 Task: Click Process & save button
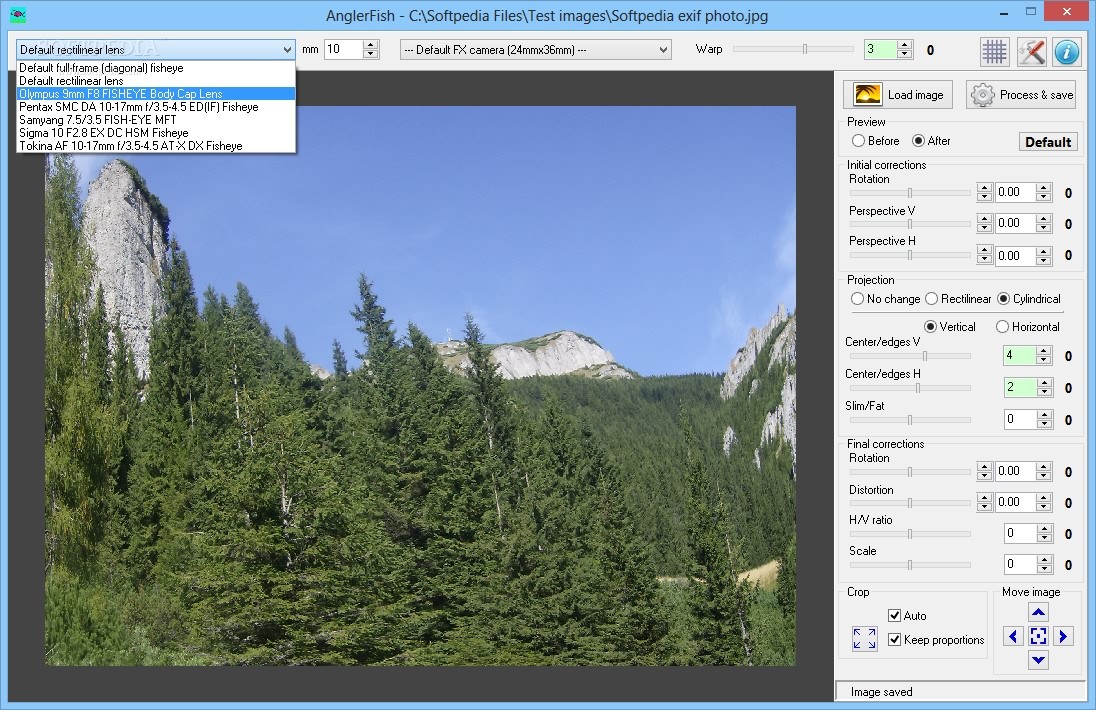coord(1023,94)
